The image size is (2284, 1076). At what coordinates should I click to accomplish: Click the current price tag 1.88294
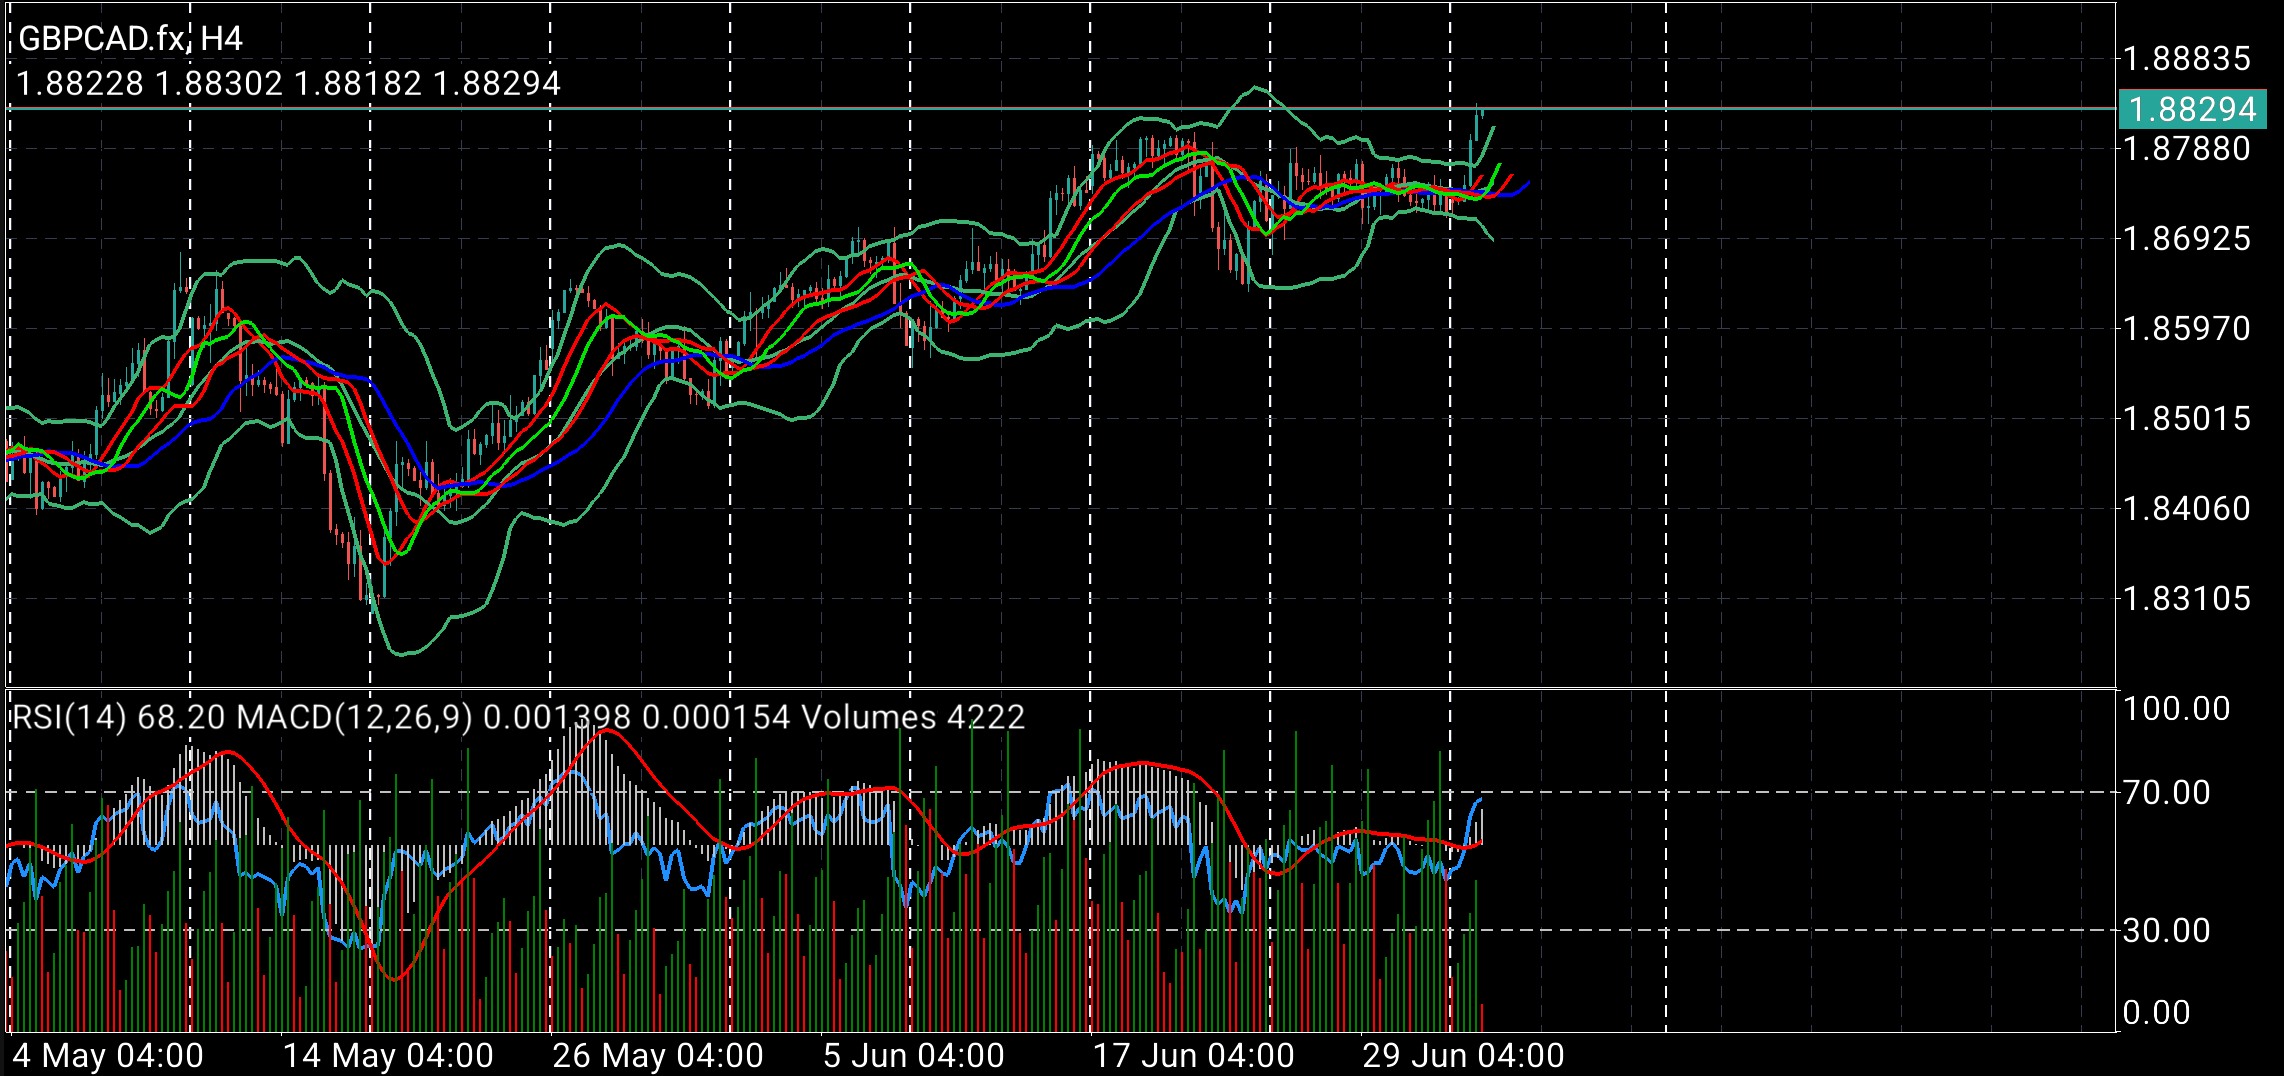tap(2192, 109)
